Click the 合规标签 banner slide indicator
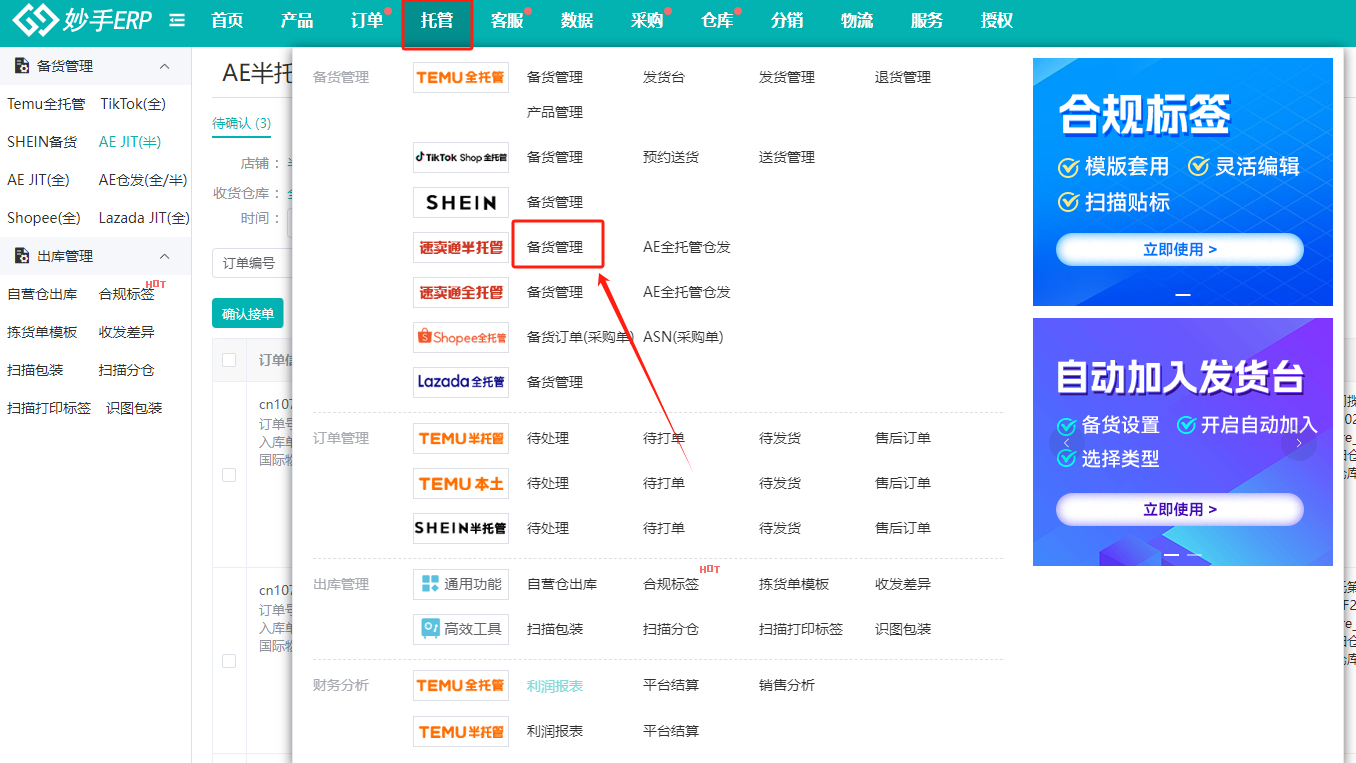This screenshot has width=1356, height=763. 1183,295
